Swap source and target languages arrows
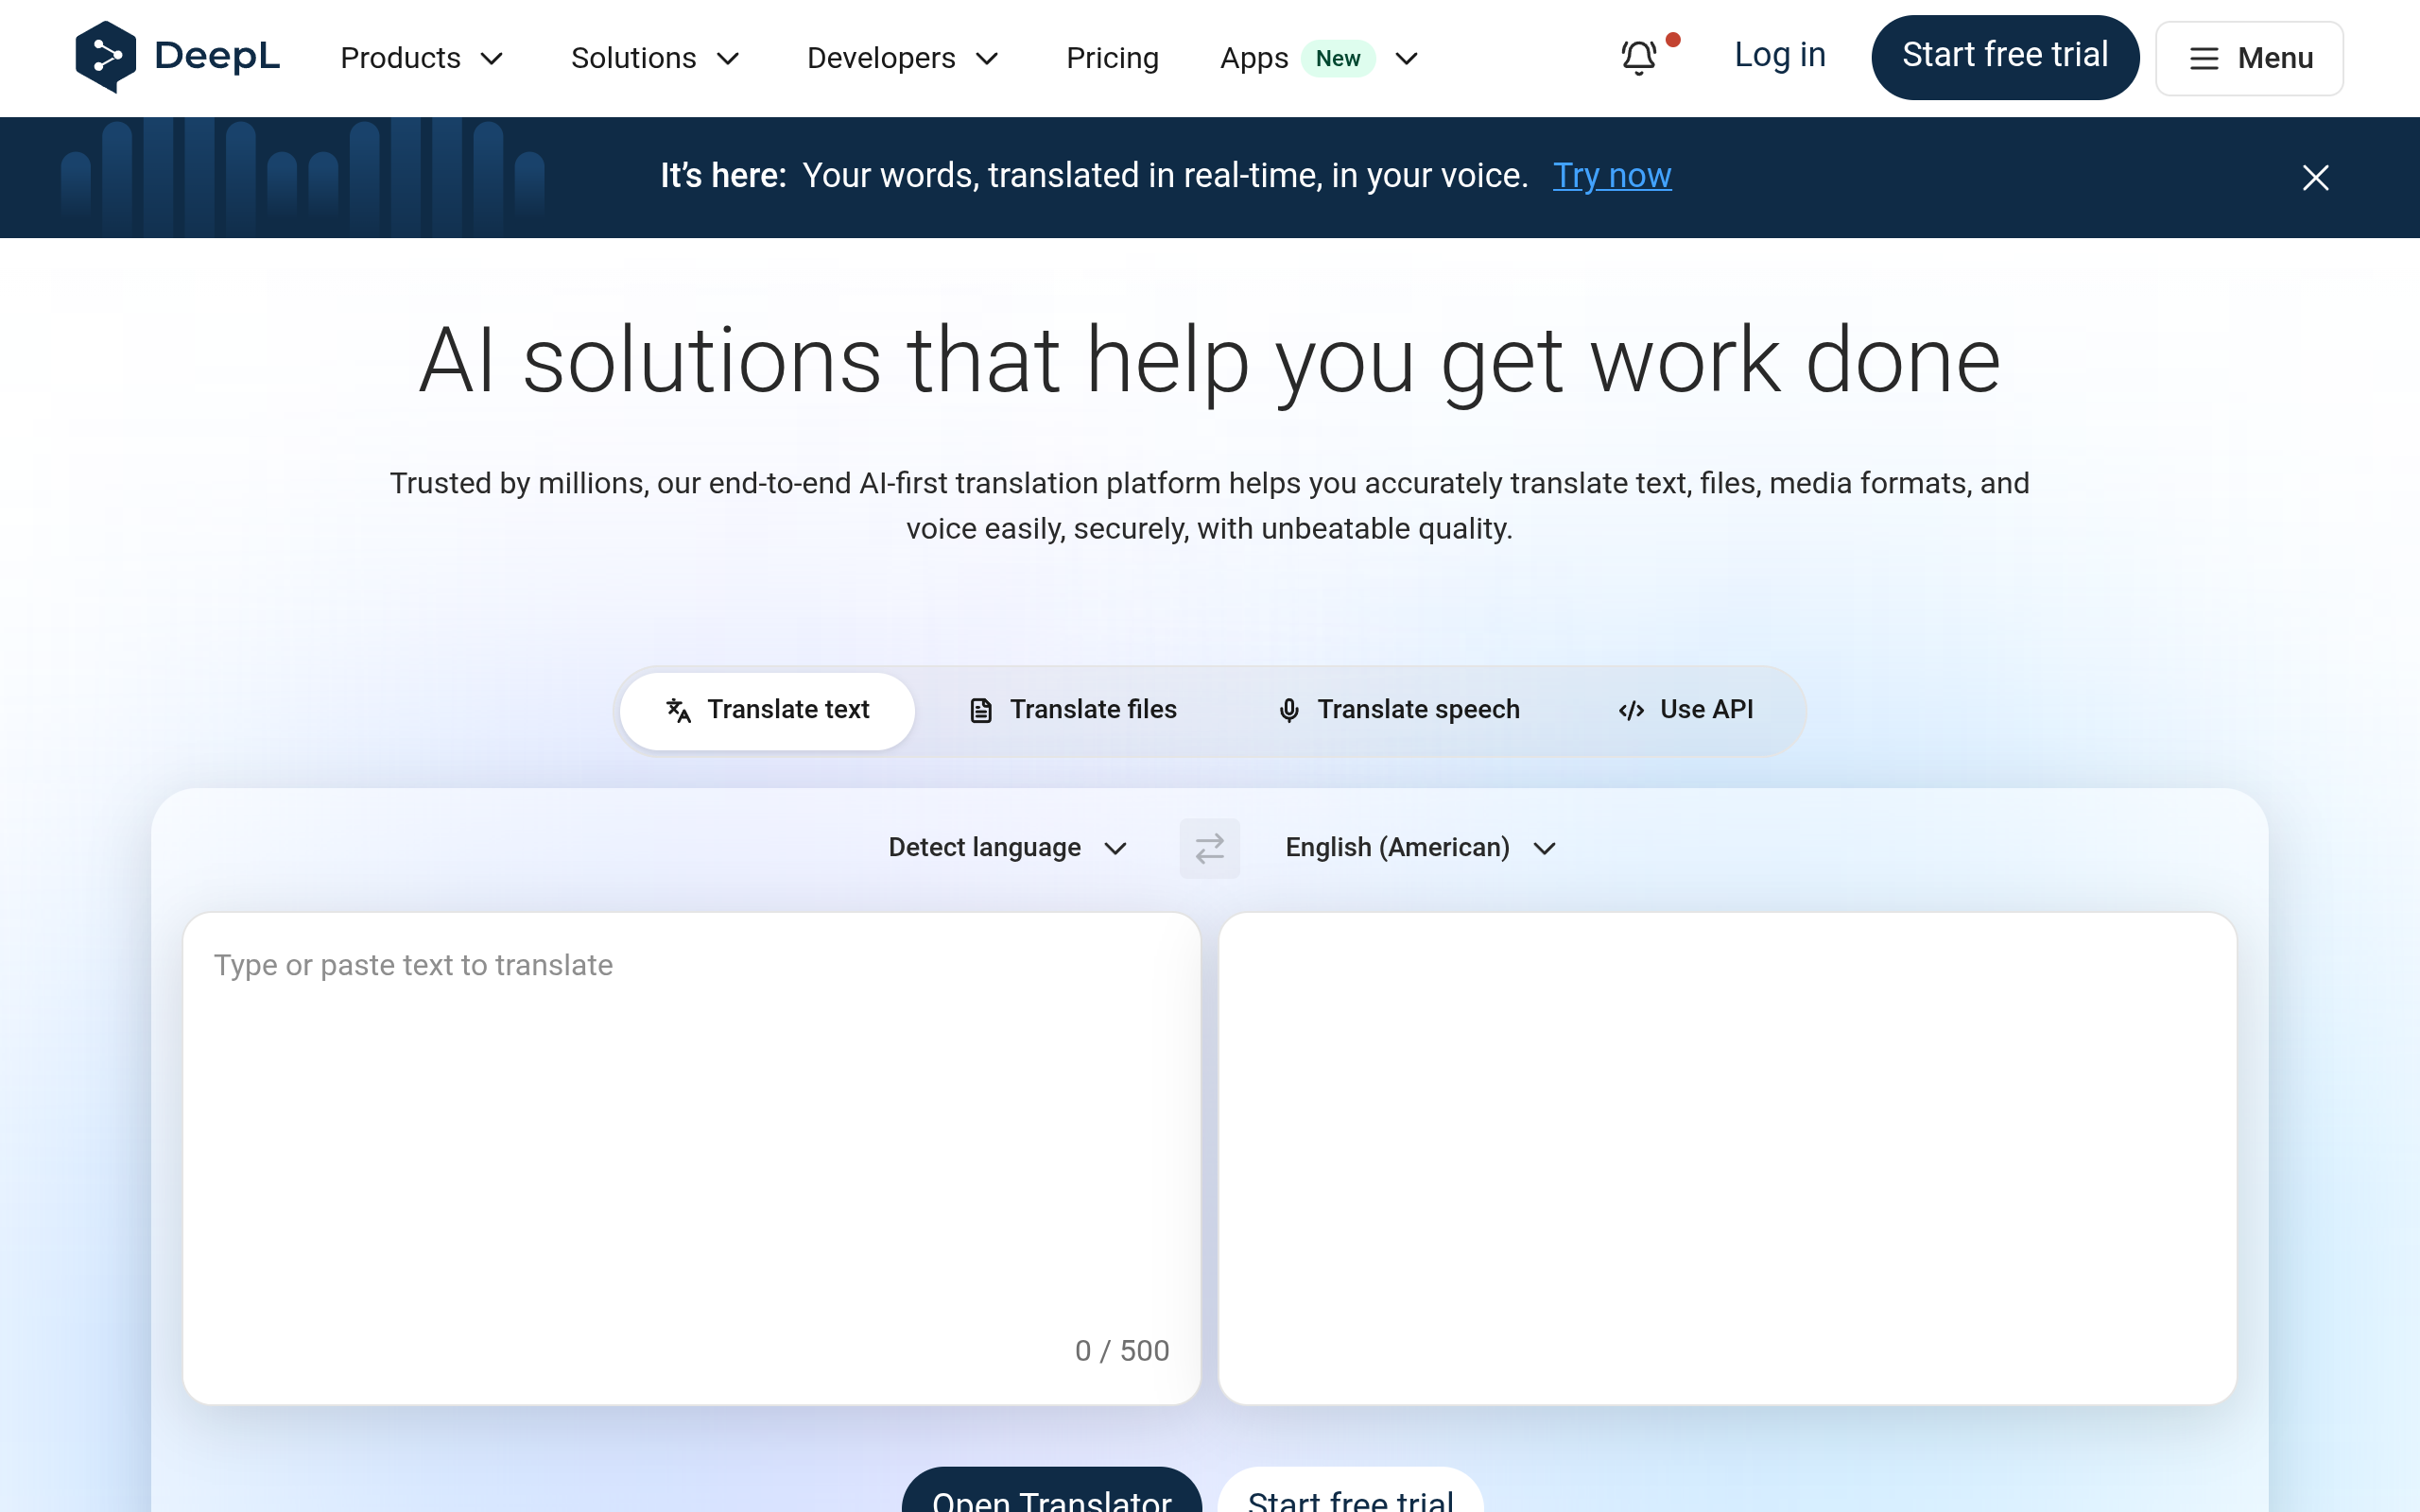Viewport: 2420px width, 1512px height. coord(1209,848)
